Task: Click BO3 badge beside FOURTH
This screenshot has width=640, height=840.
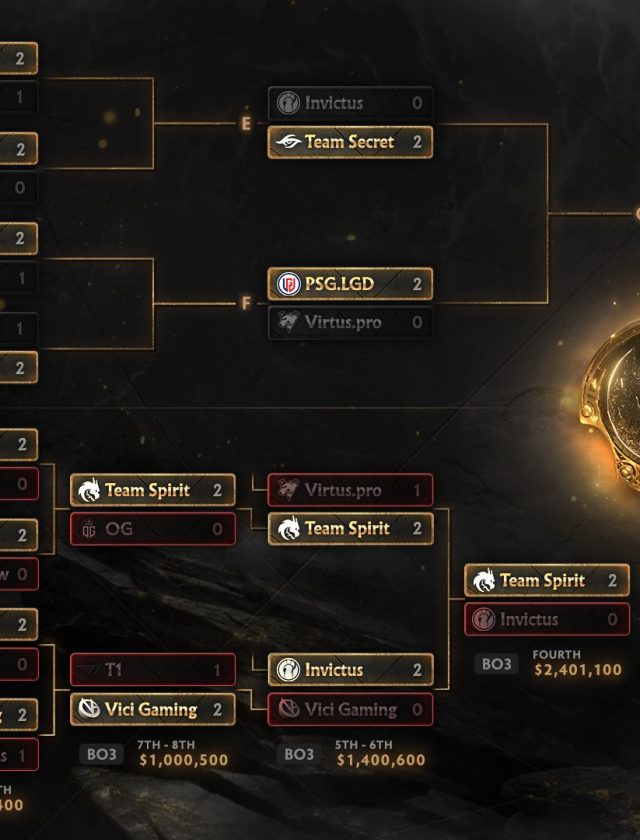Action: coord(496,664)
